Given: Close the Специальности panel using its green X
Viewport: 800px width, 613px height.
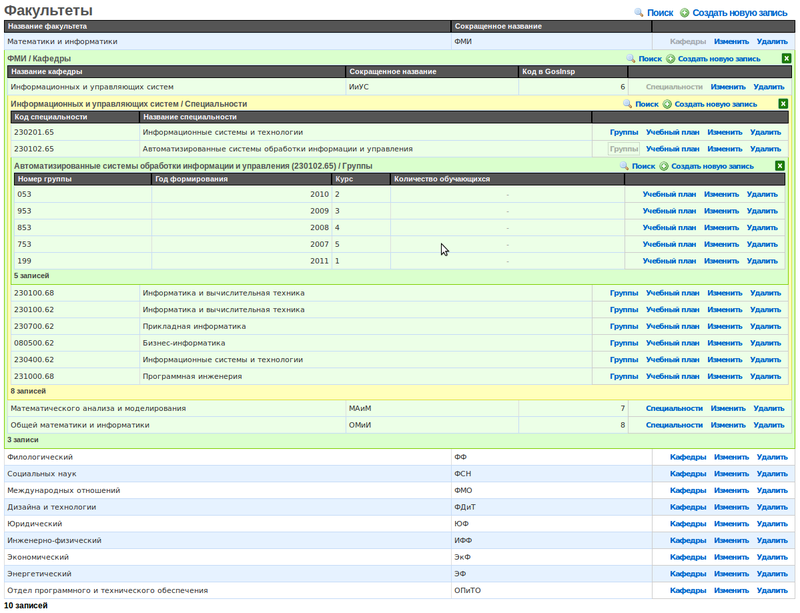Looking at the screenshot, I should (x=783, y=104).
